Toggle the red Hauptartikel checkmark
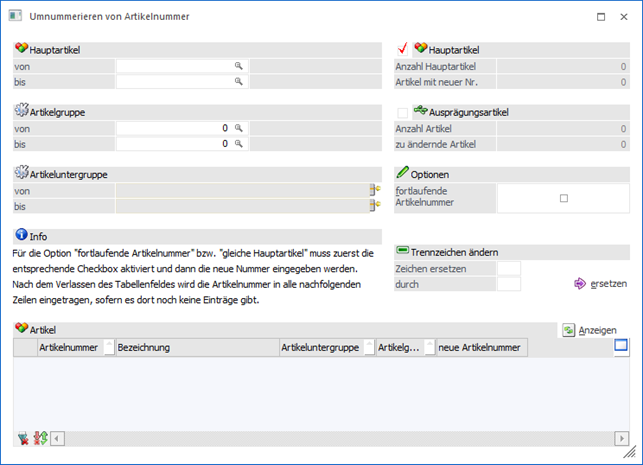Screen dimensions: 643x465 click(403, 48)
